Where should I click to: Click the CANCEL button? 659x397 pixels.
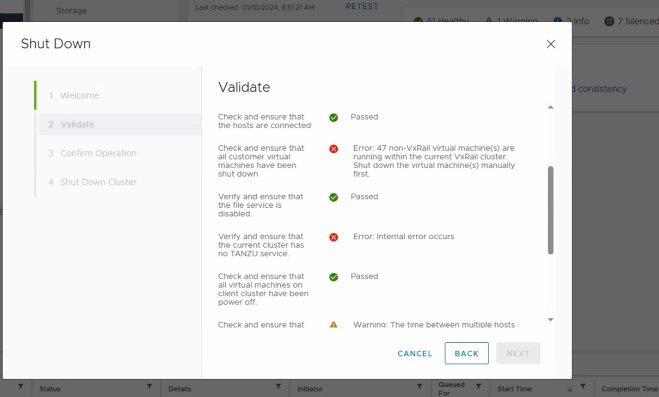click(415, 354)
